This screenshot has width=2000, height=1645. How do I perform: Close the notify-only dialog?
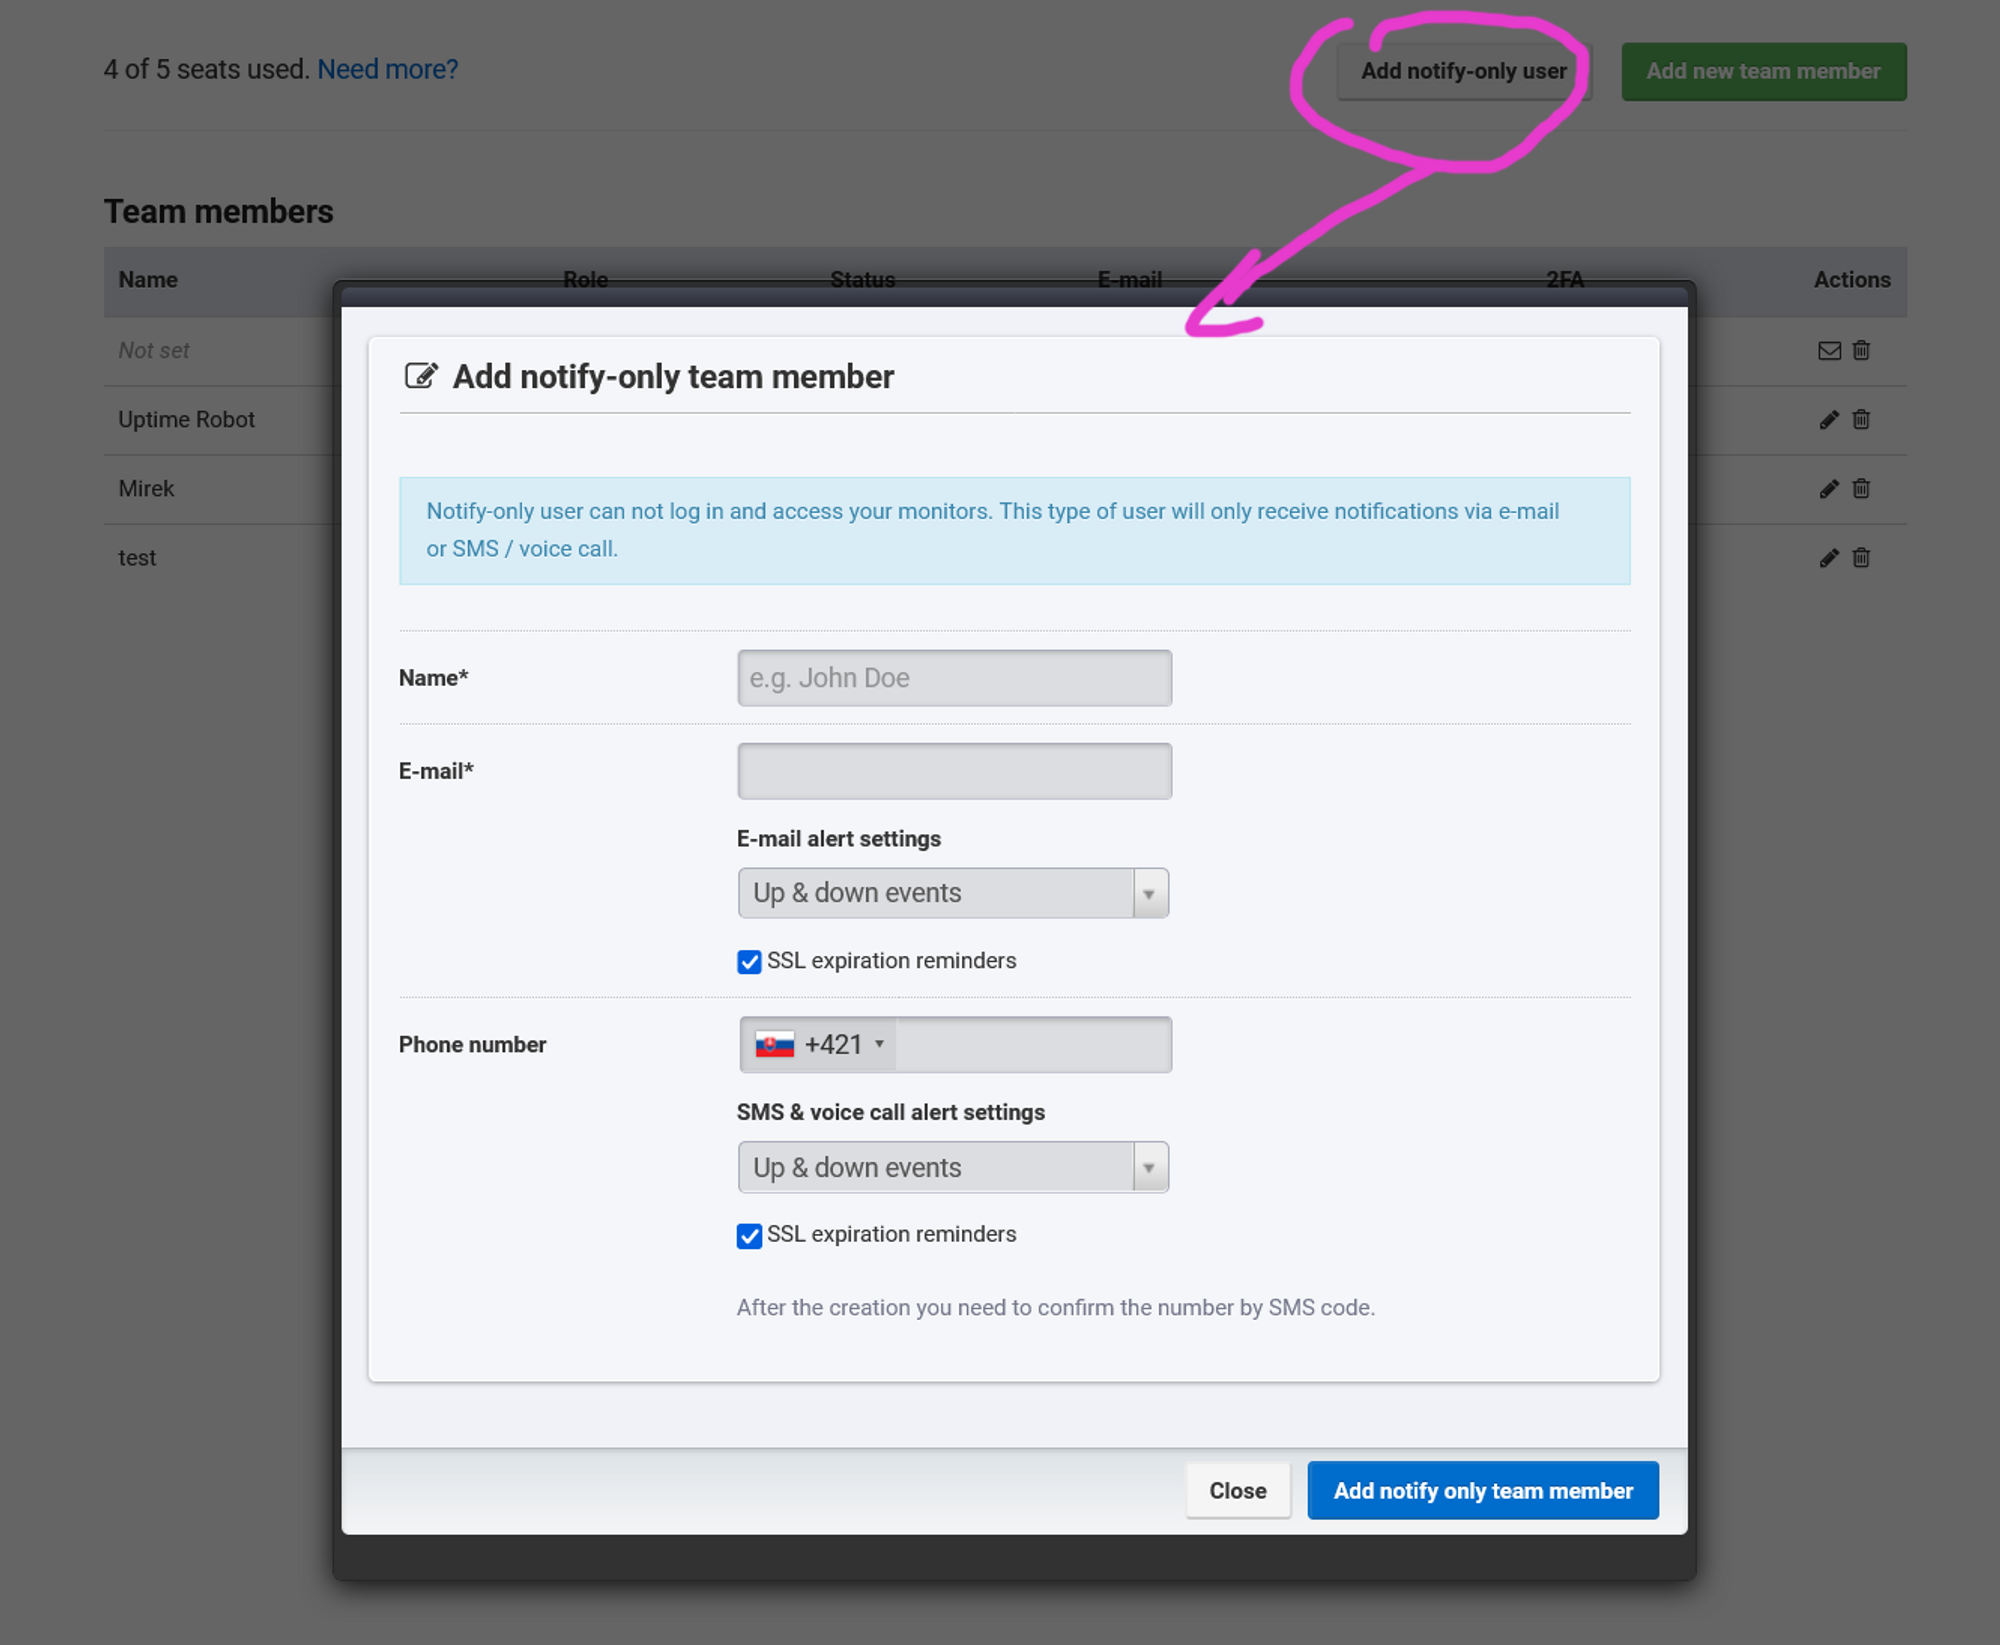(x=1238, y=1490)
